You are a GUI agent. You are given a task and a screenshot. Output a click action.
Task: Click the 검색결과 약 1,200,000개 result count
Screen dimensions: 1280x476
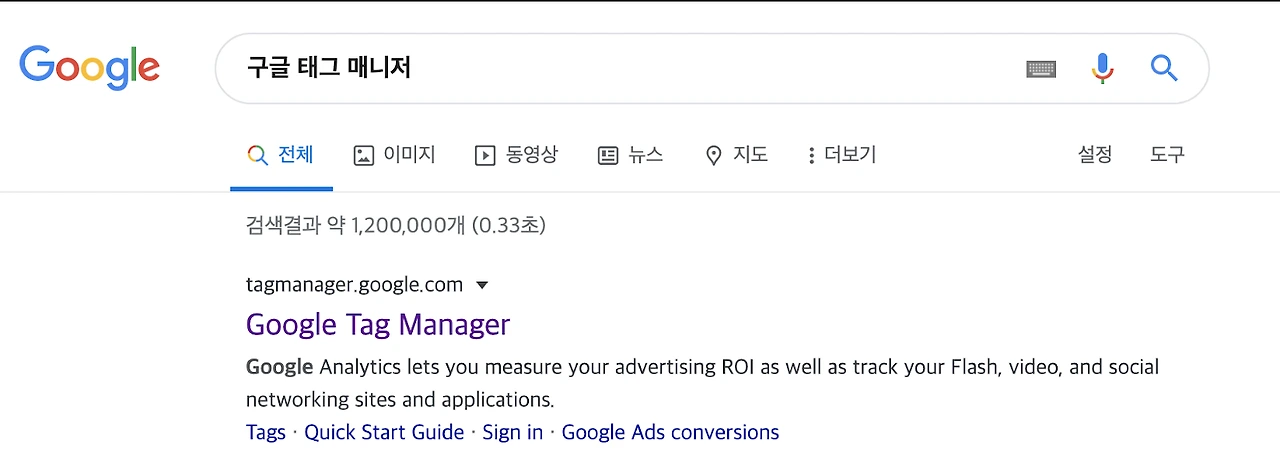(x=395, y=225)
